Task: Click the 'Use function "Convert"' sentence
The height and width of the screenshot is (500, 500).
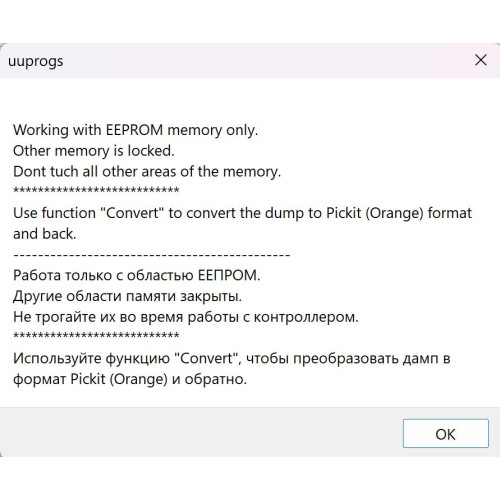Action: point(242,213)
